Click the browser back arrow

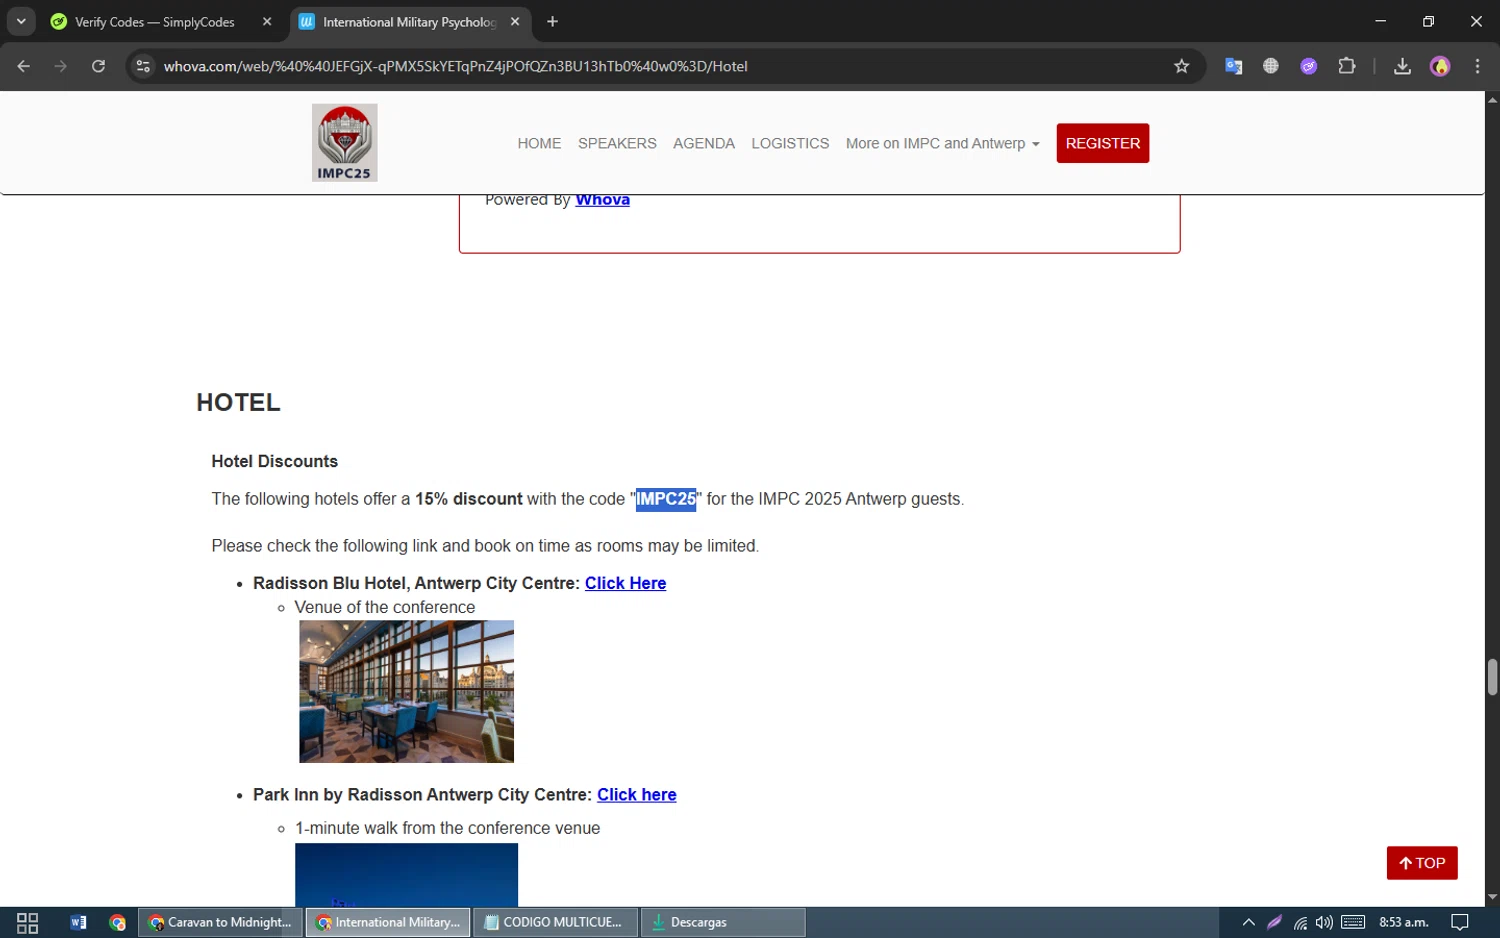point(24,66)
